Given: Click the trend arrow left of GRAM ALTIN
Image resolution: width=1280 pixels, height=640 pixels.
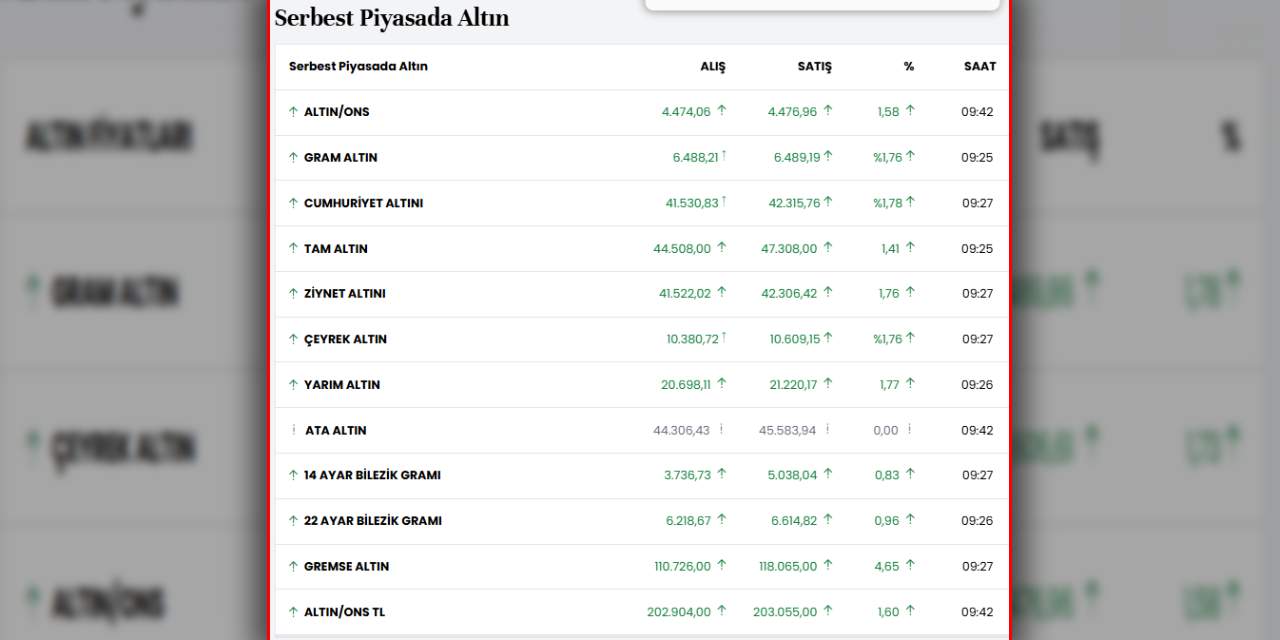Looking at the screenshot, I should tap(293, 157).
